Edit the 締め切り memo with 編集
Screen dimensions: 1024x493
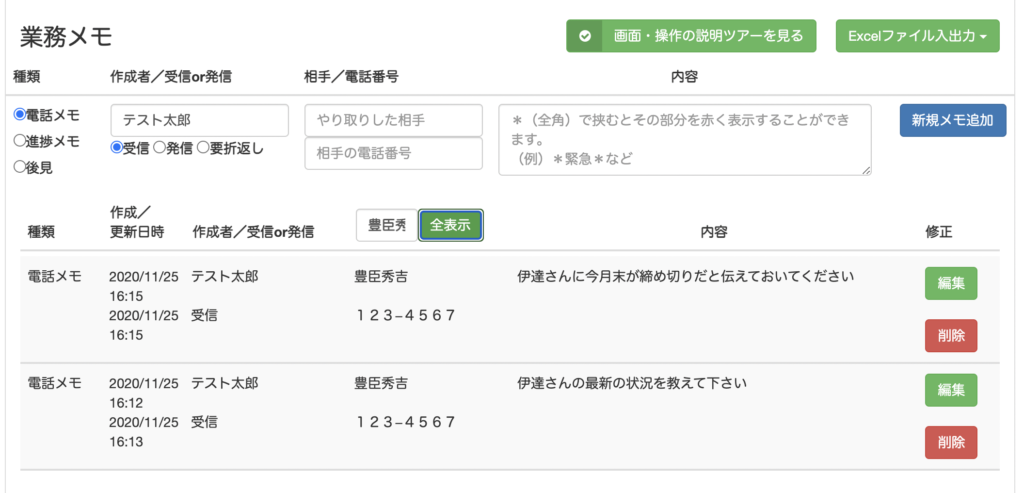point(950,283)
